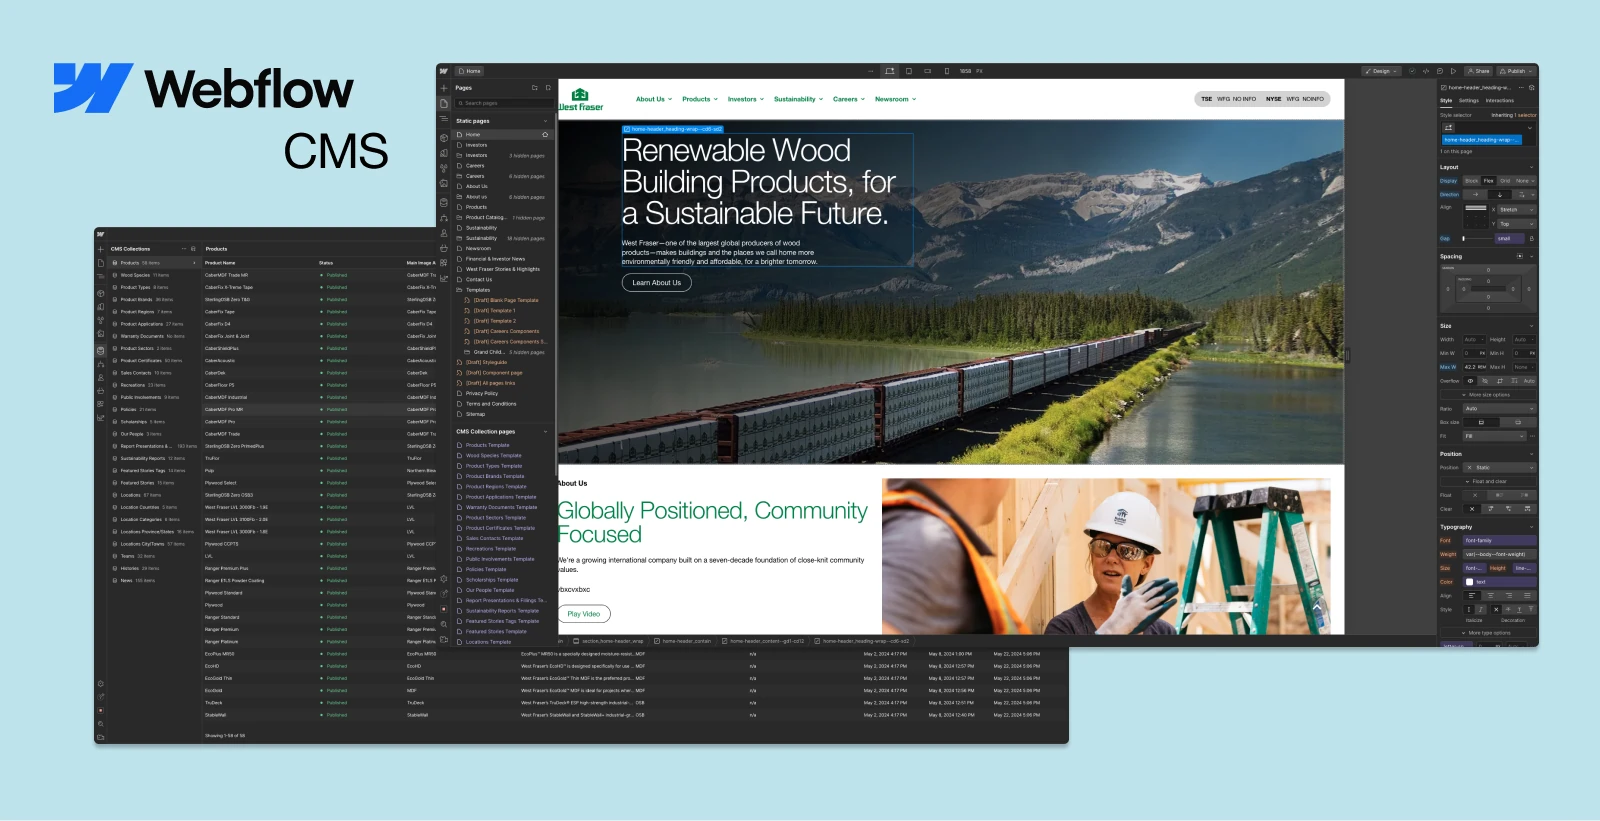
Task: Switch to tablet breakpoint
Action: 909,71
